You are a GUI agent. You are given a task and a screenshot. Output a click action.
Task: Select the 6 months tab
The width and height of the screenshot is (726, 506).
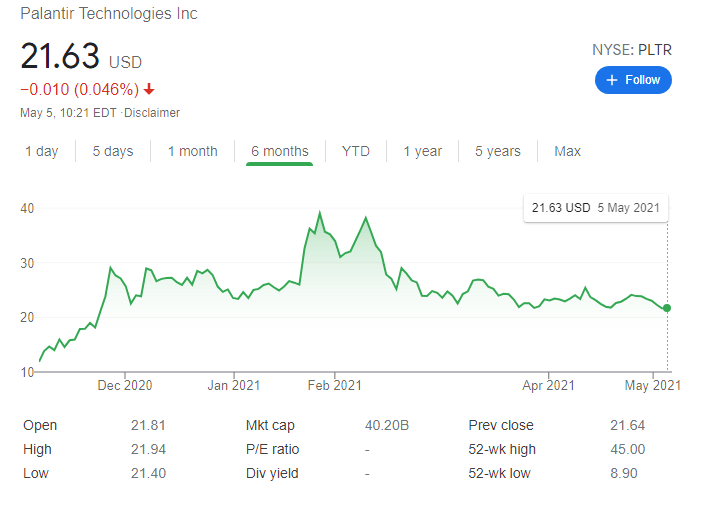(x=280, y=151)
